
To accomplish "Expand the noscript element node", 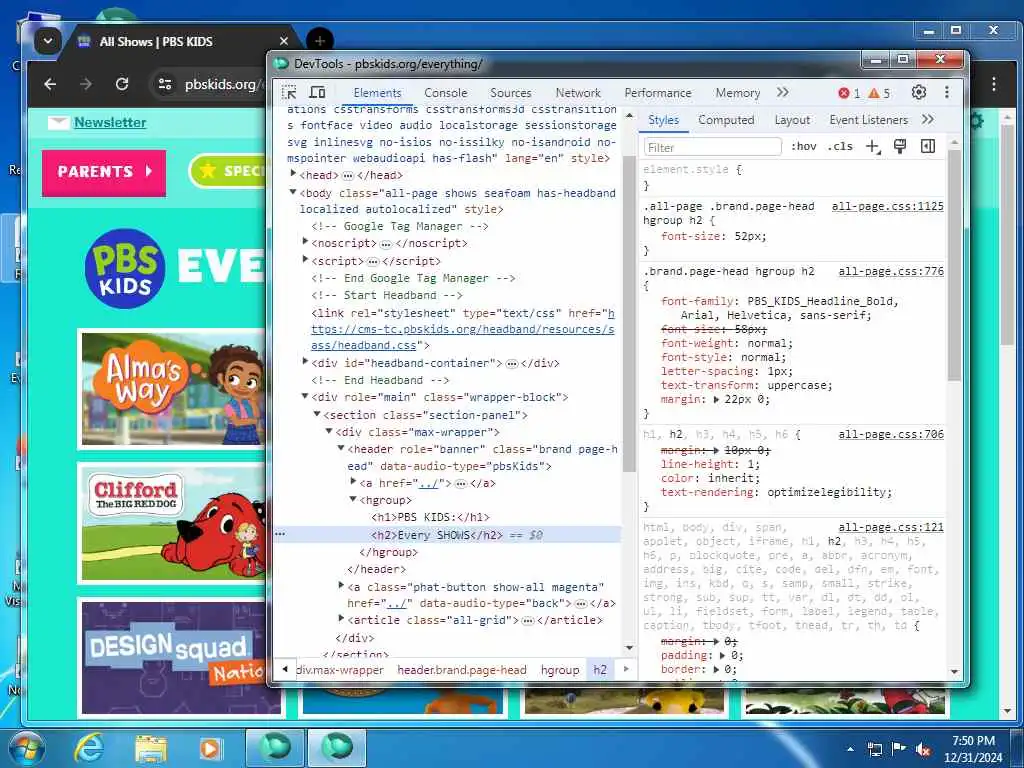I will tap(305, 242).
